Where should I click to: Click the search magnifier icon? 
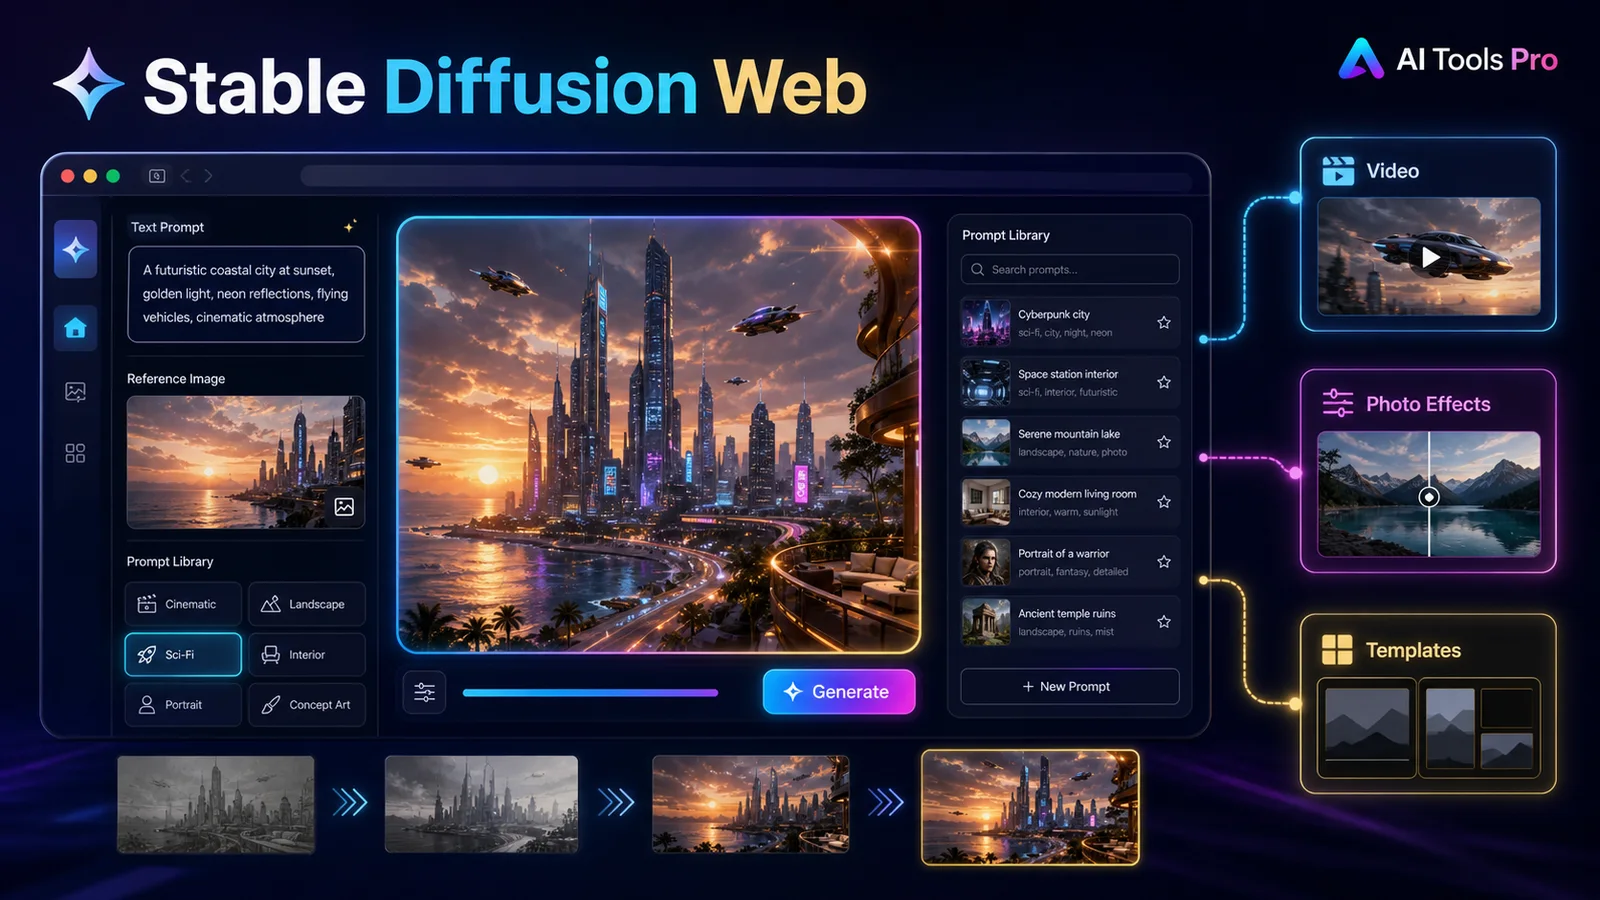978,269
